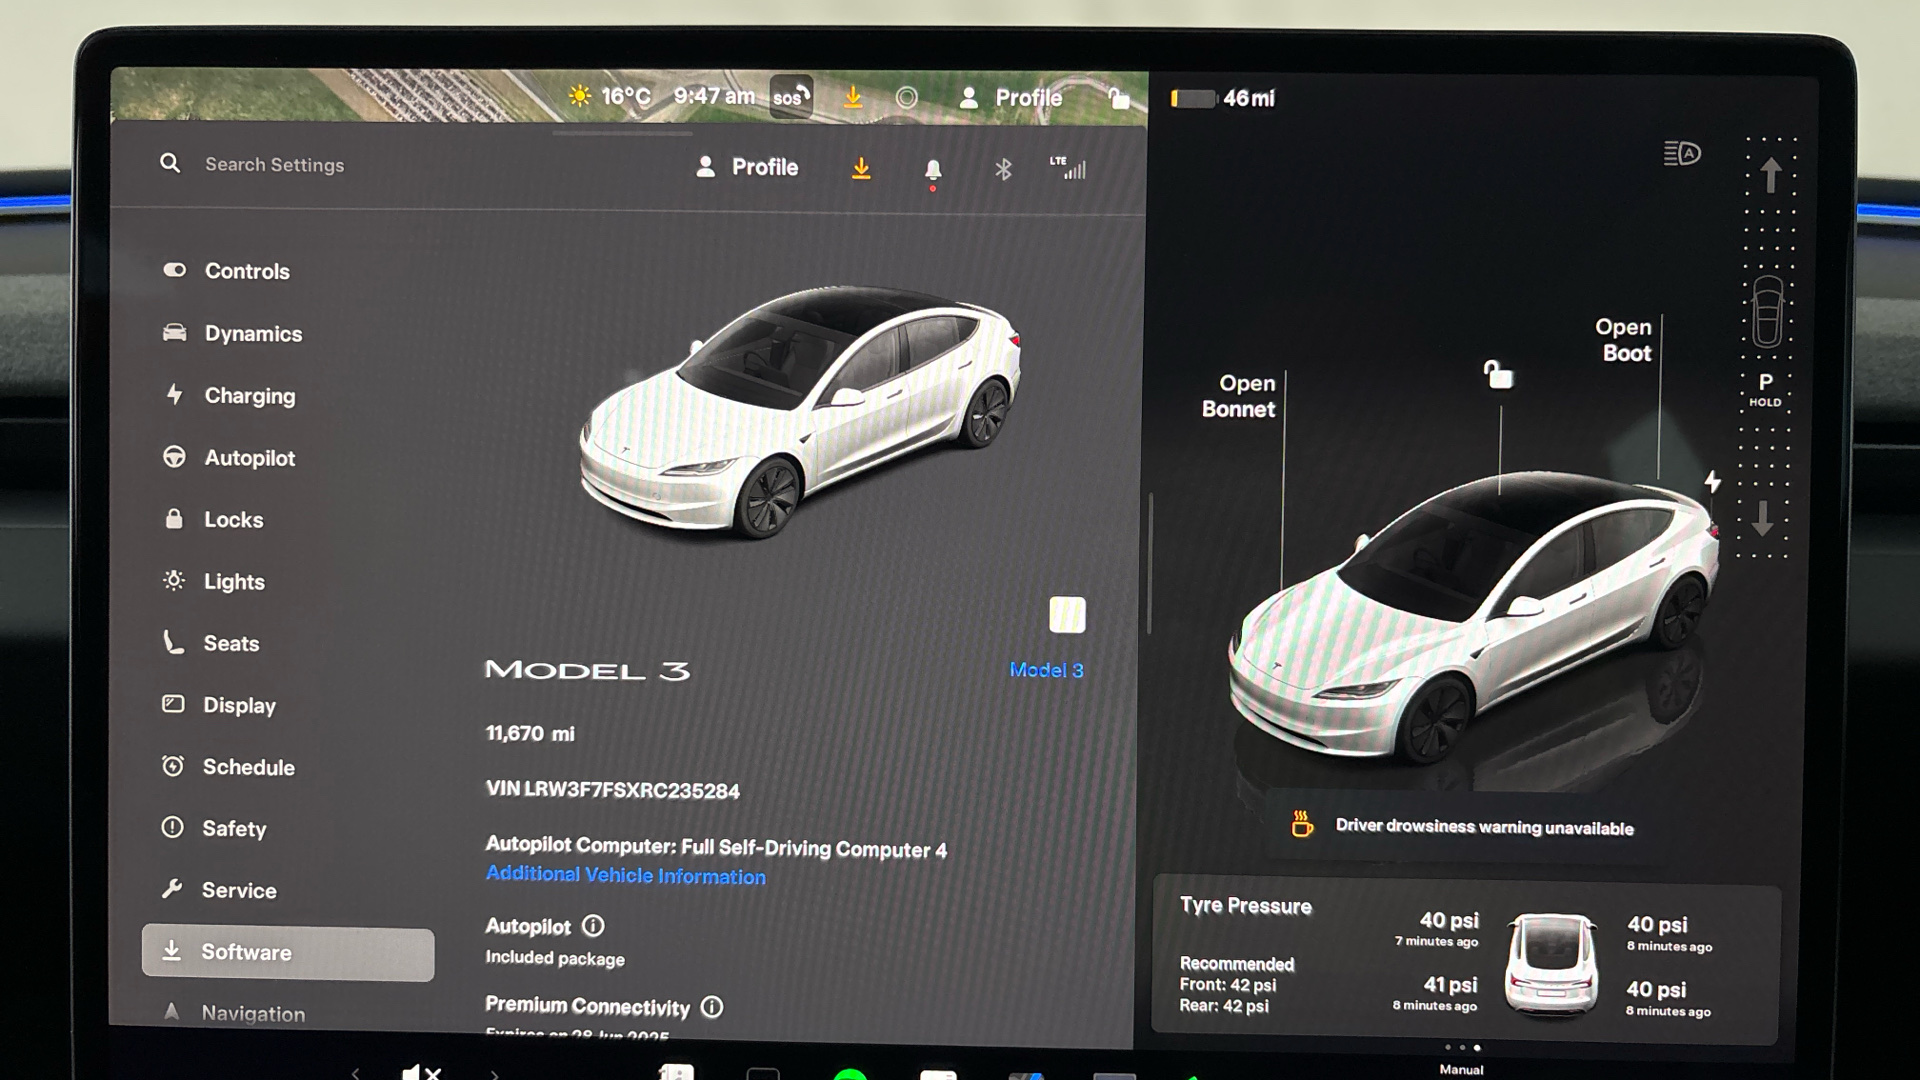Open the Navigation settings menu
Screen dimensions: 1920x1080
click(234, 1013)
